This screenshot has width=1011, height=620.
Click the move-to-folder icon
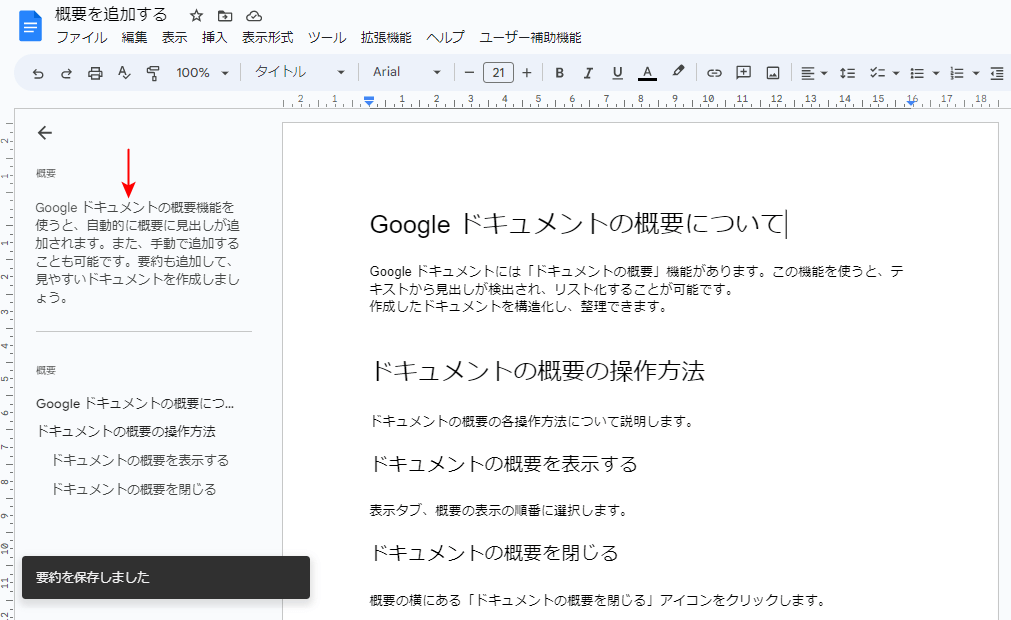[225, 15]
